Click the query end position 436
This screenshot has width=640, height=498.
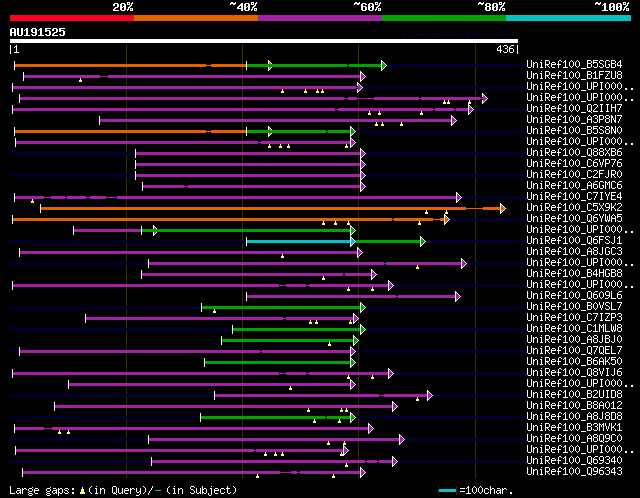505,49
